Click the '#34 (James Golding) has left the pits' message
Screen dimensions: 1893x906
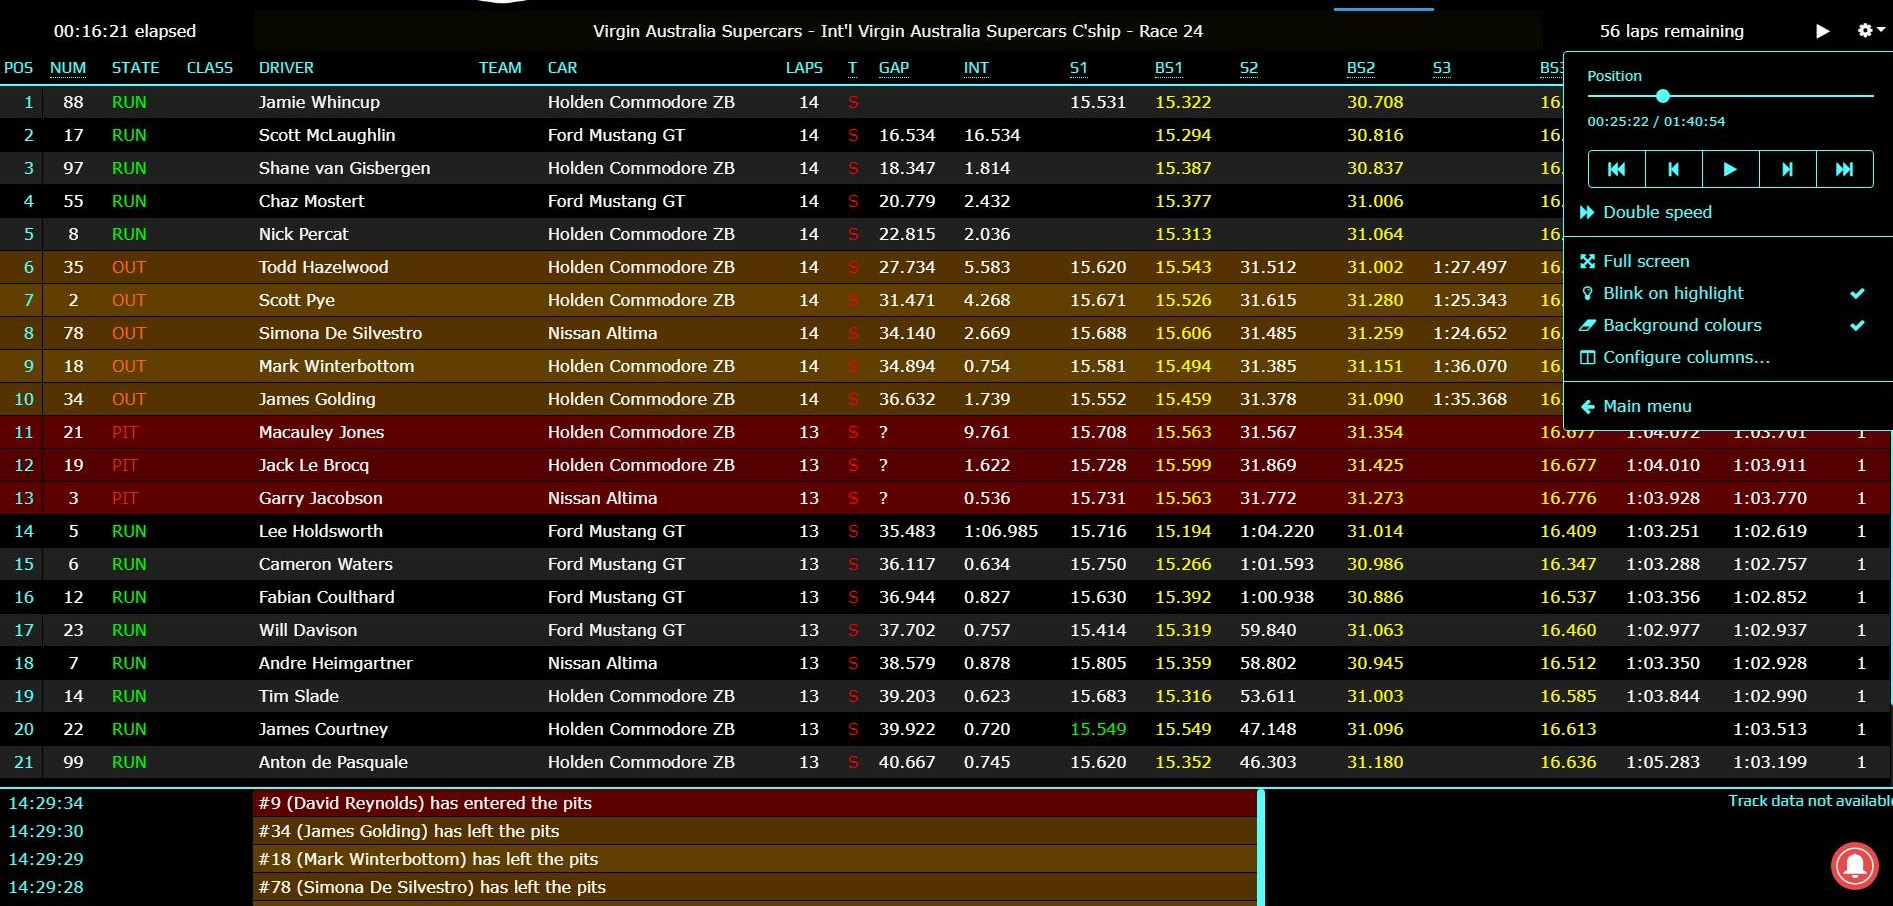[755, 831]
